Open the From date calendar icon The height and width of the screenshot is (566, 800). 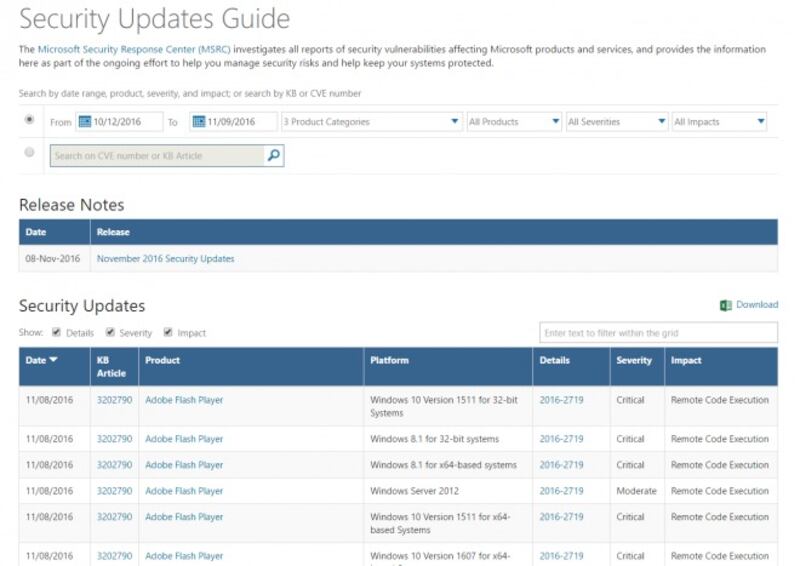83,122
